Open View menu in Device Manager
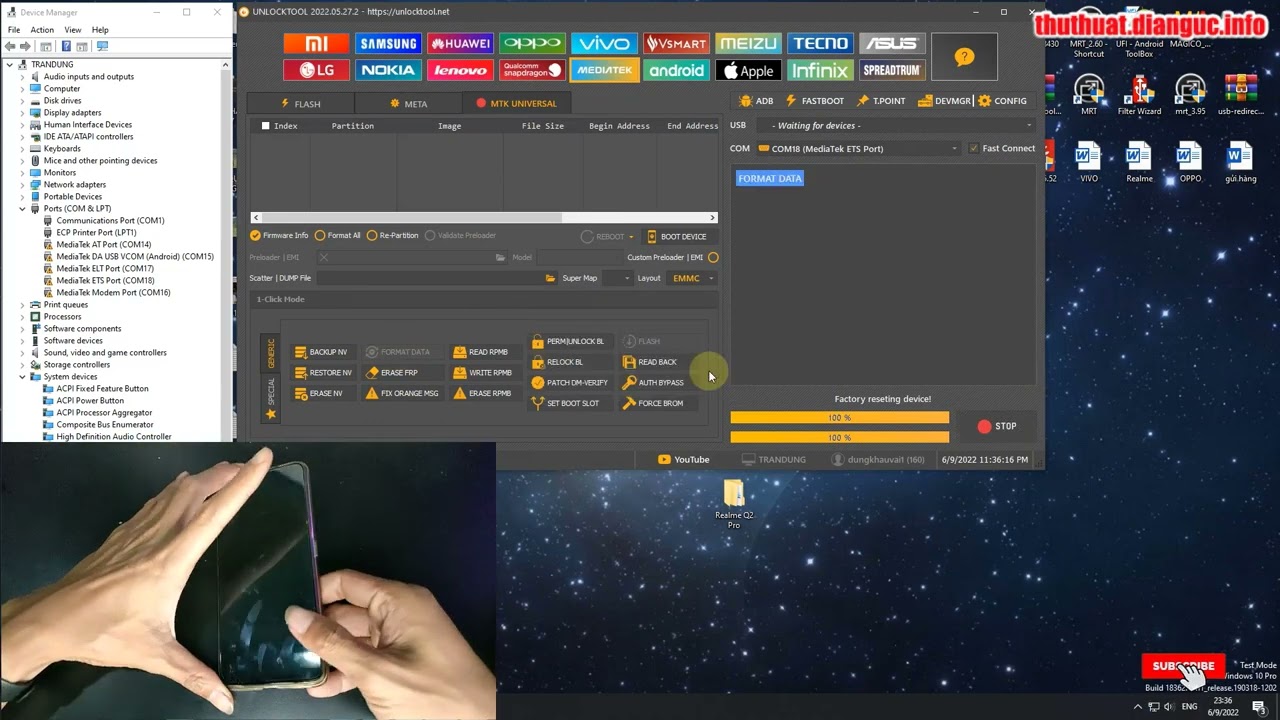The width and height of the screenshot is (1280, 720). coord(73,30)
